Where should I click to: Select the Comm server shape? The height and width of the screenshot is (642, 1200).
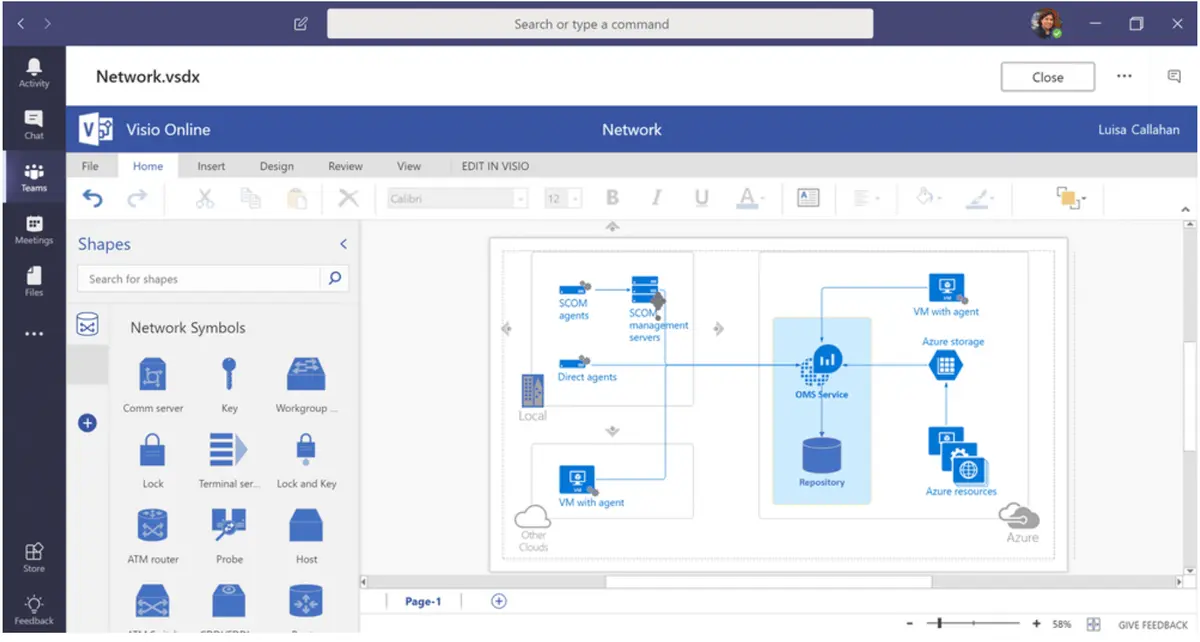tap(153, 384)
